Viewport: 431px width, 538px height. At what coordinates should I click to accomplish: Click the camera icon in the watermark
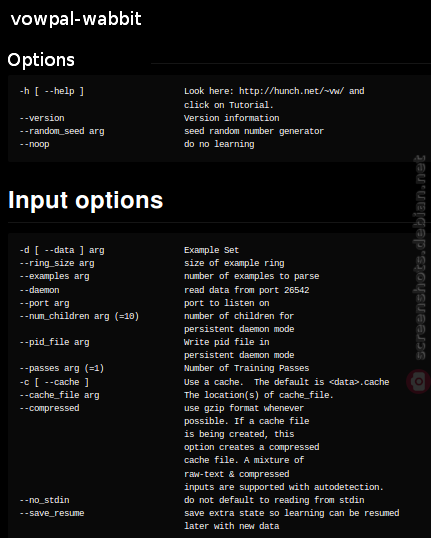coord(419,381)
